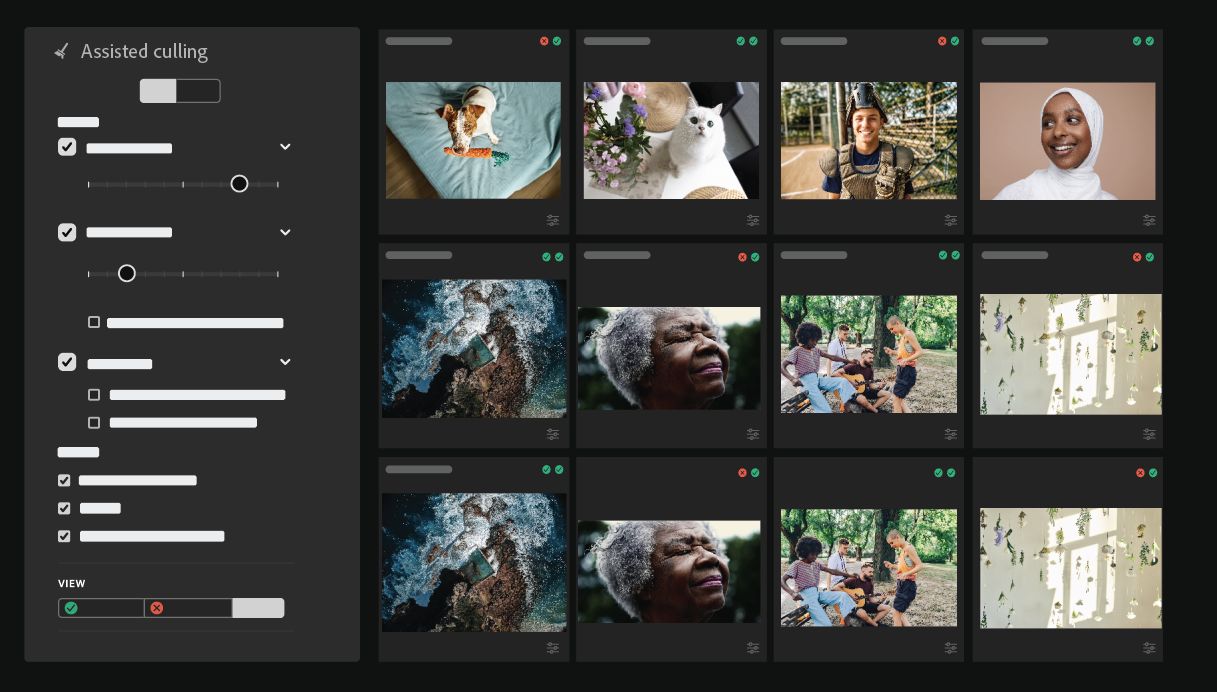Open adjustments icon on the dog photo card
Image resolution: width=1217 pixels, height=692 pixels.
tap(553, 220)
